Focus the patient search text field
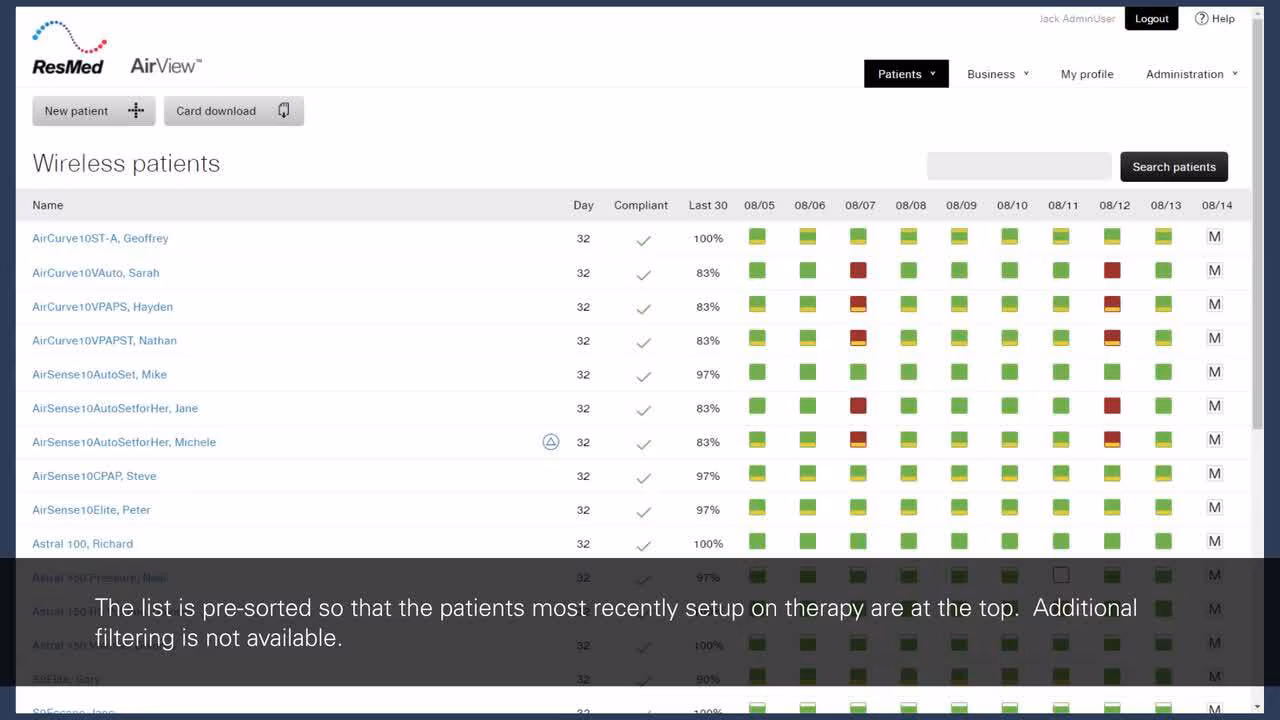This screenshot has height=720, width=1280. (x=1018, y=167)
